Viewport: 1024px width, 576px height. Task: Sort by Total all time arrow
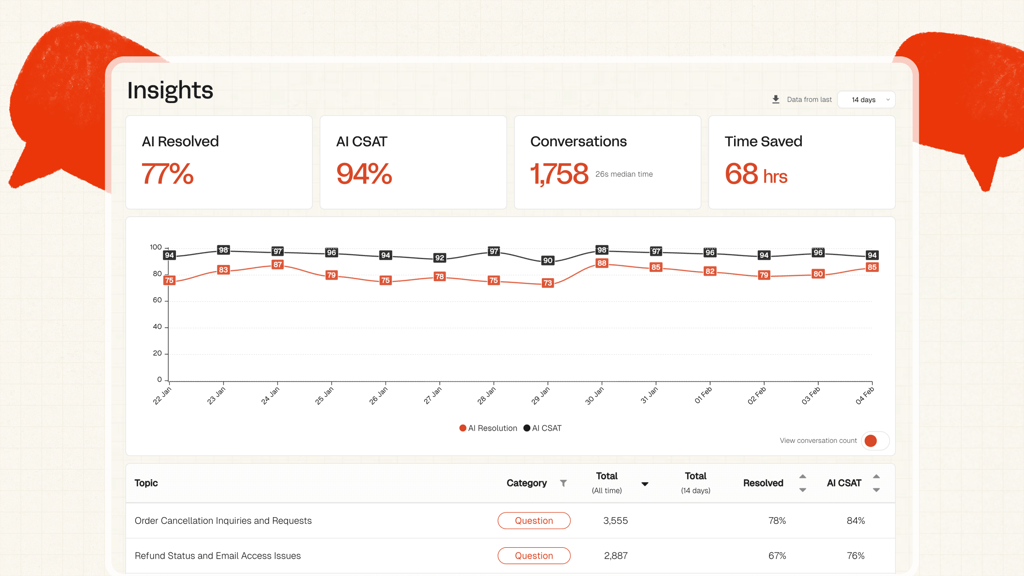(x=645, y=484)
